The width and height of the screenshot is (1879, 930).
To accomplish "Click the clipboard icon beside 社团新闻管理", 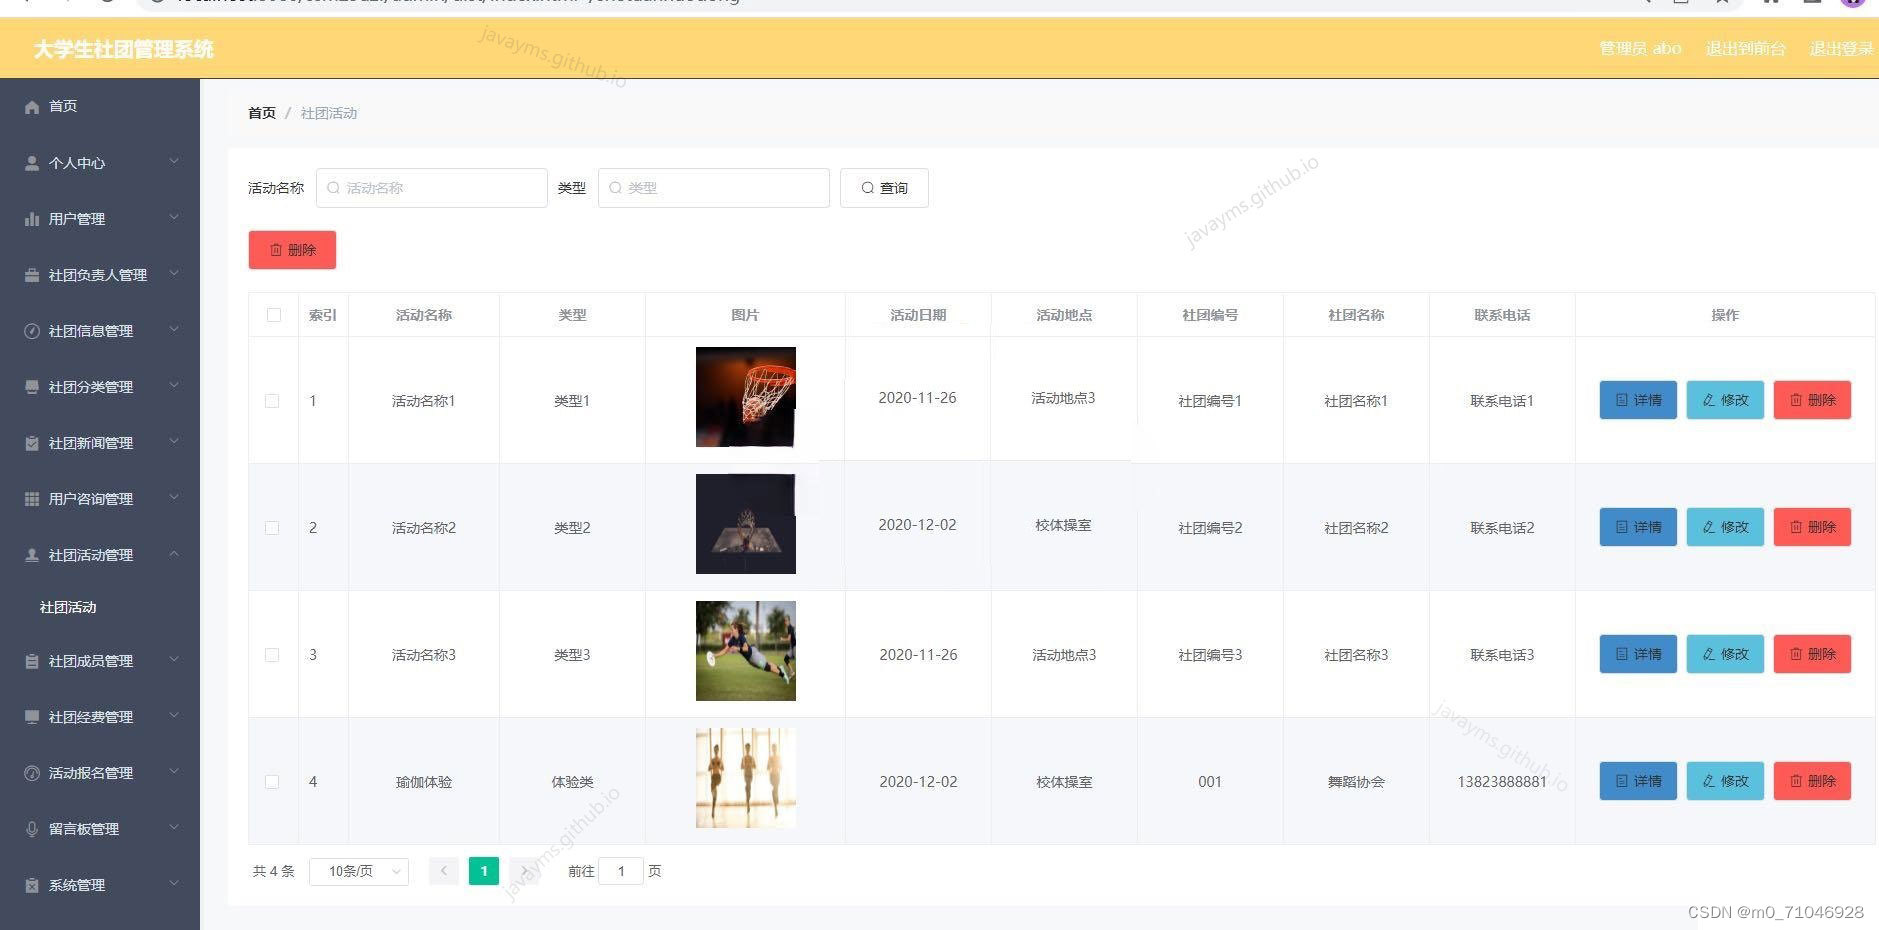I will (32, 443).
